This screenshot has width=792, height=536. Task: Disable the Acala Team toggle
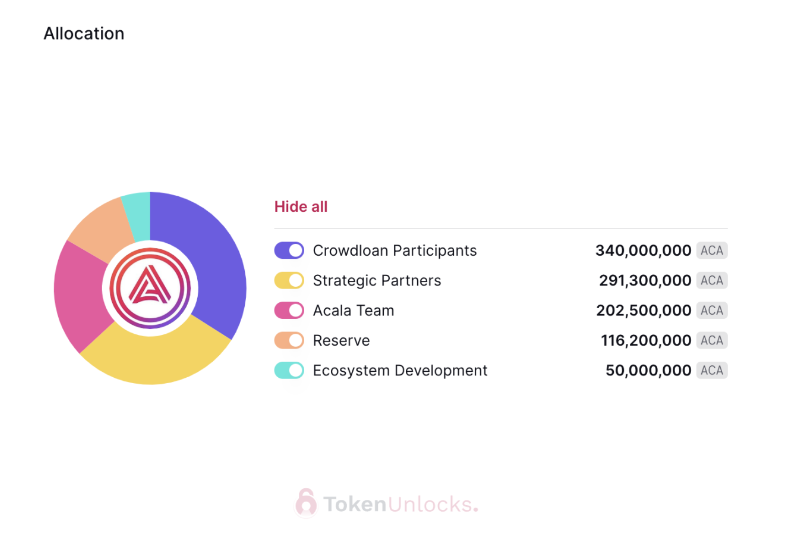[289, 310]
